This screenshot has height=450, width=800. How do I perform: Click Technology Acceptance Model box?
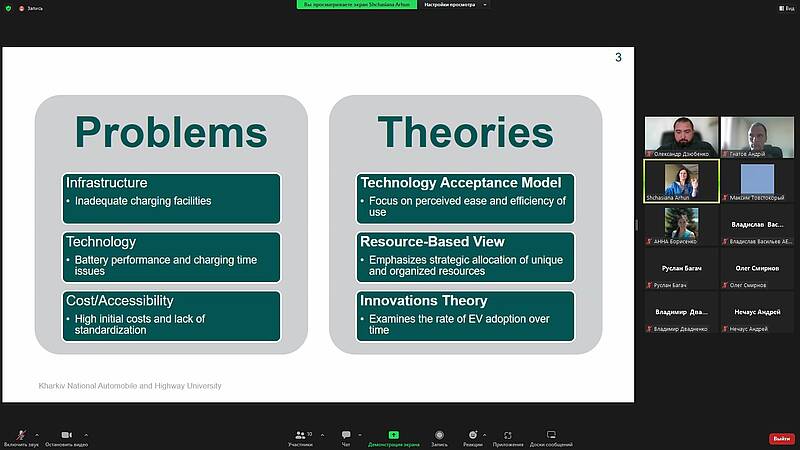(465, 198)
